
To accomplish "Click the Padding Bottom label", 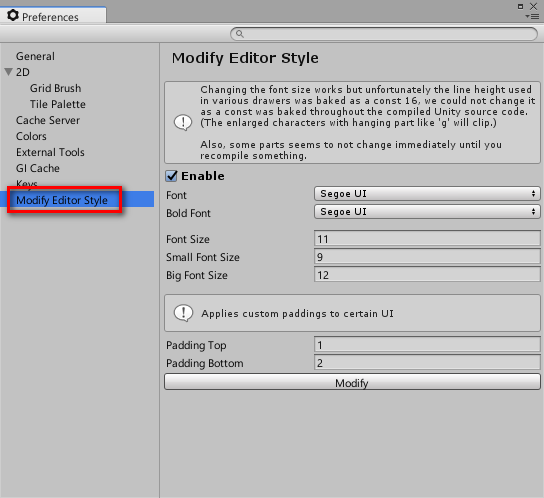I will click(205, 363).
